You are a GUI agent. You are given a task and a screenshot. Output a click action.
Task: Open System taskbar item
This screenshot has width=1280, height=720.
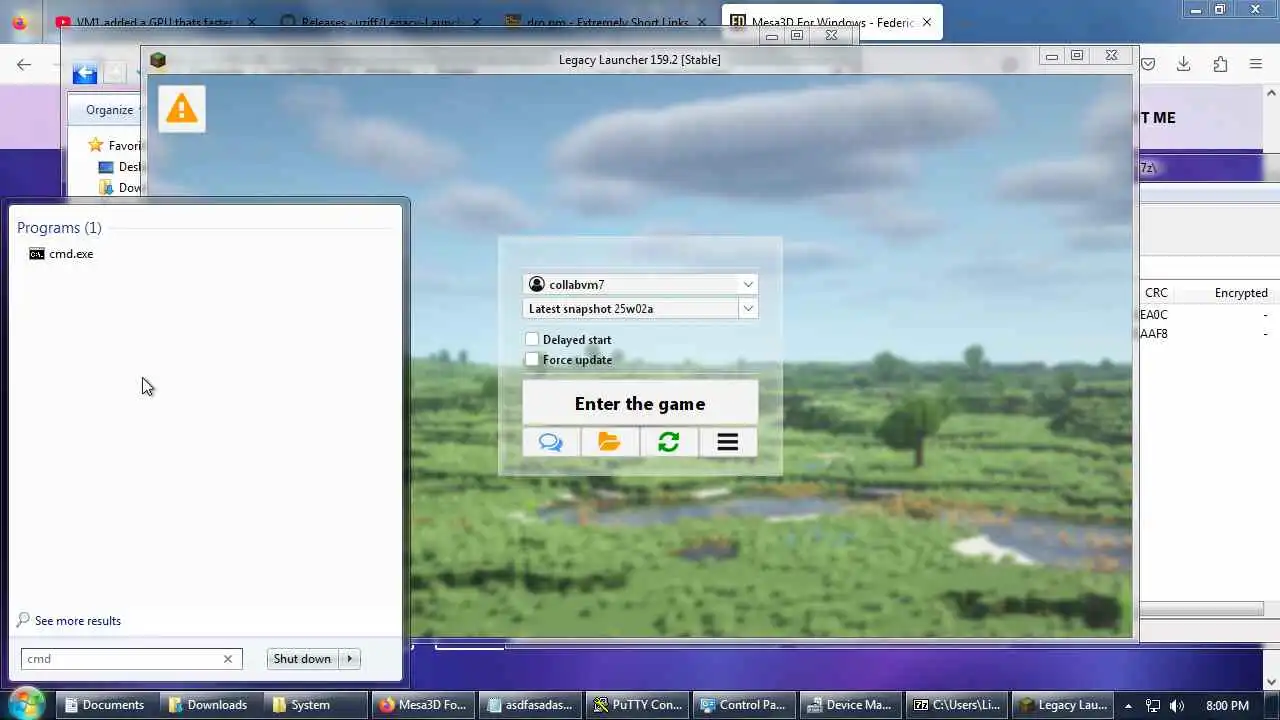point(313,705)
